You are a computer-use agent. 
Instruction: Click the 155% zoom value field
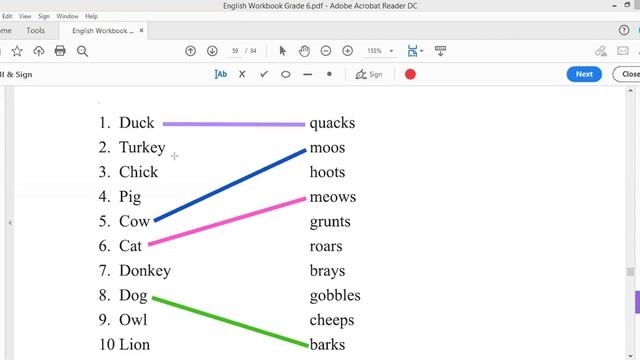coord(375,51)
